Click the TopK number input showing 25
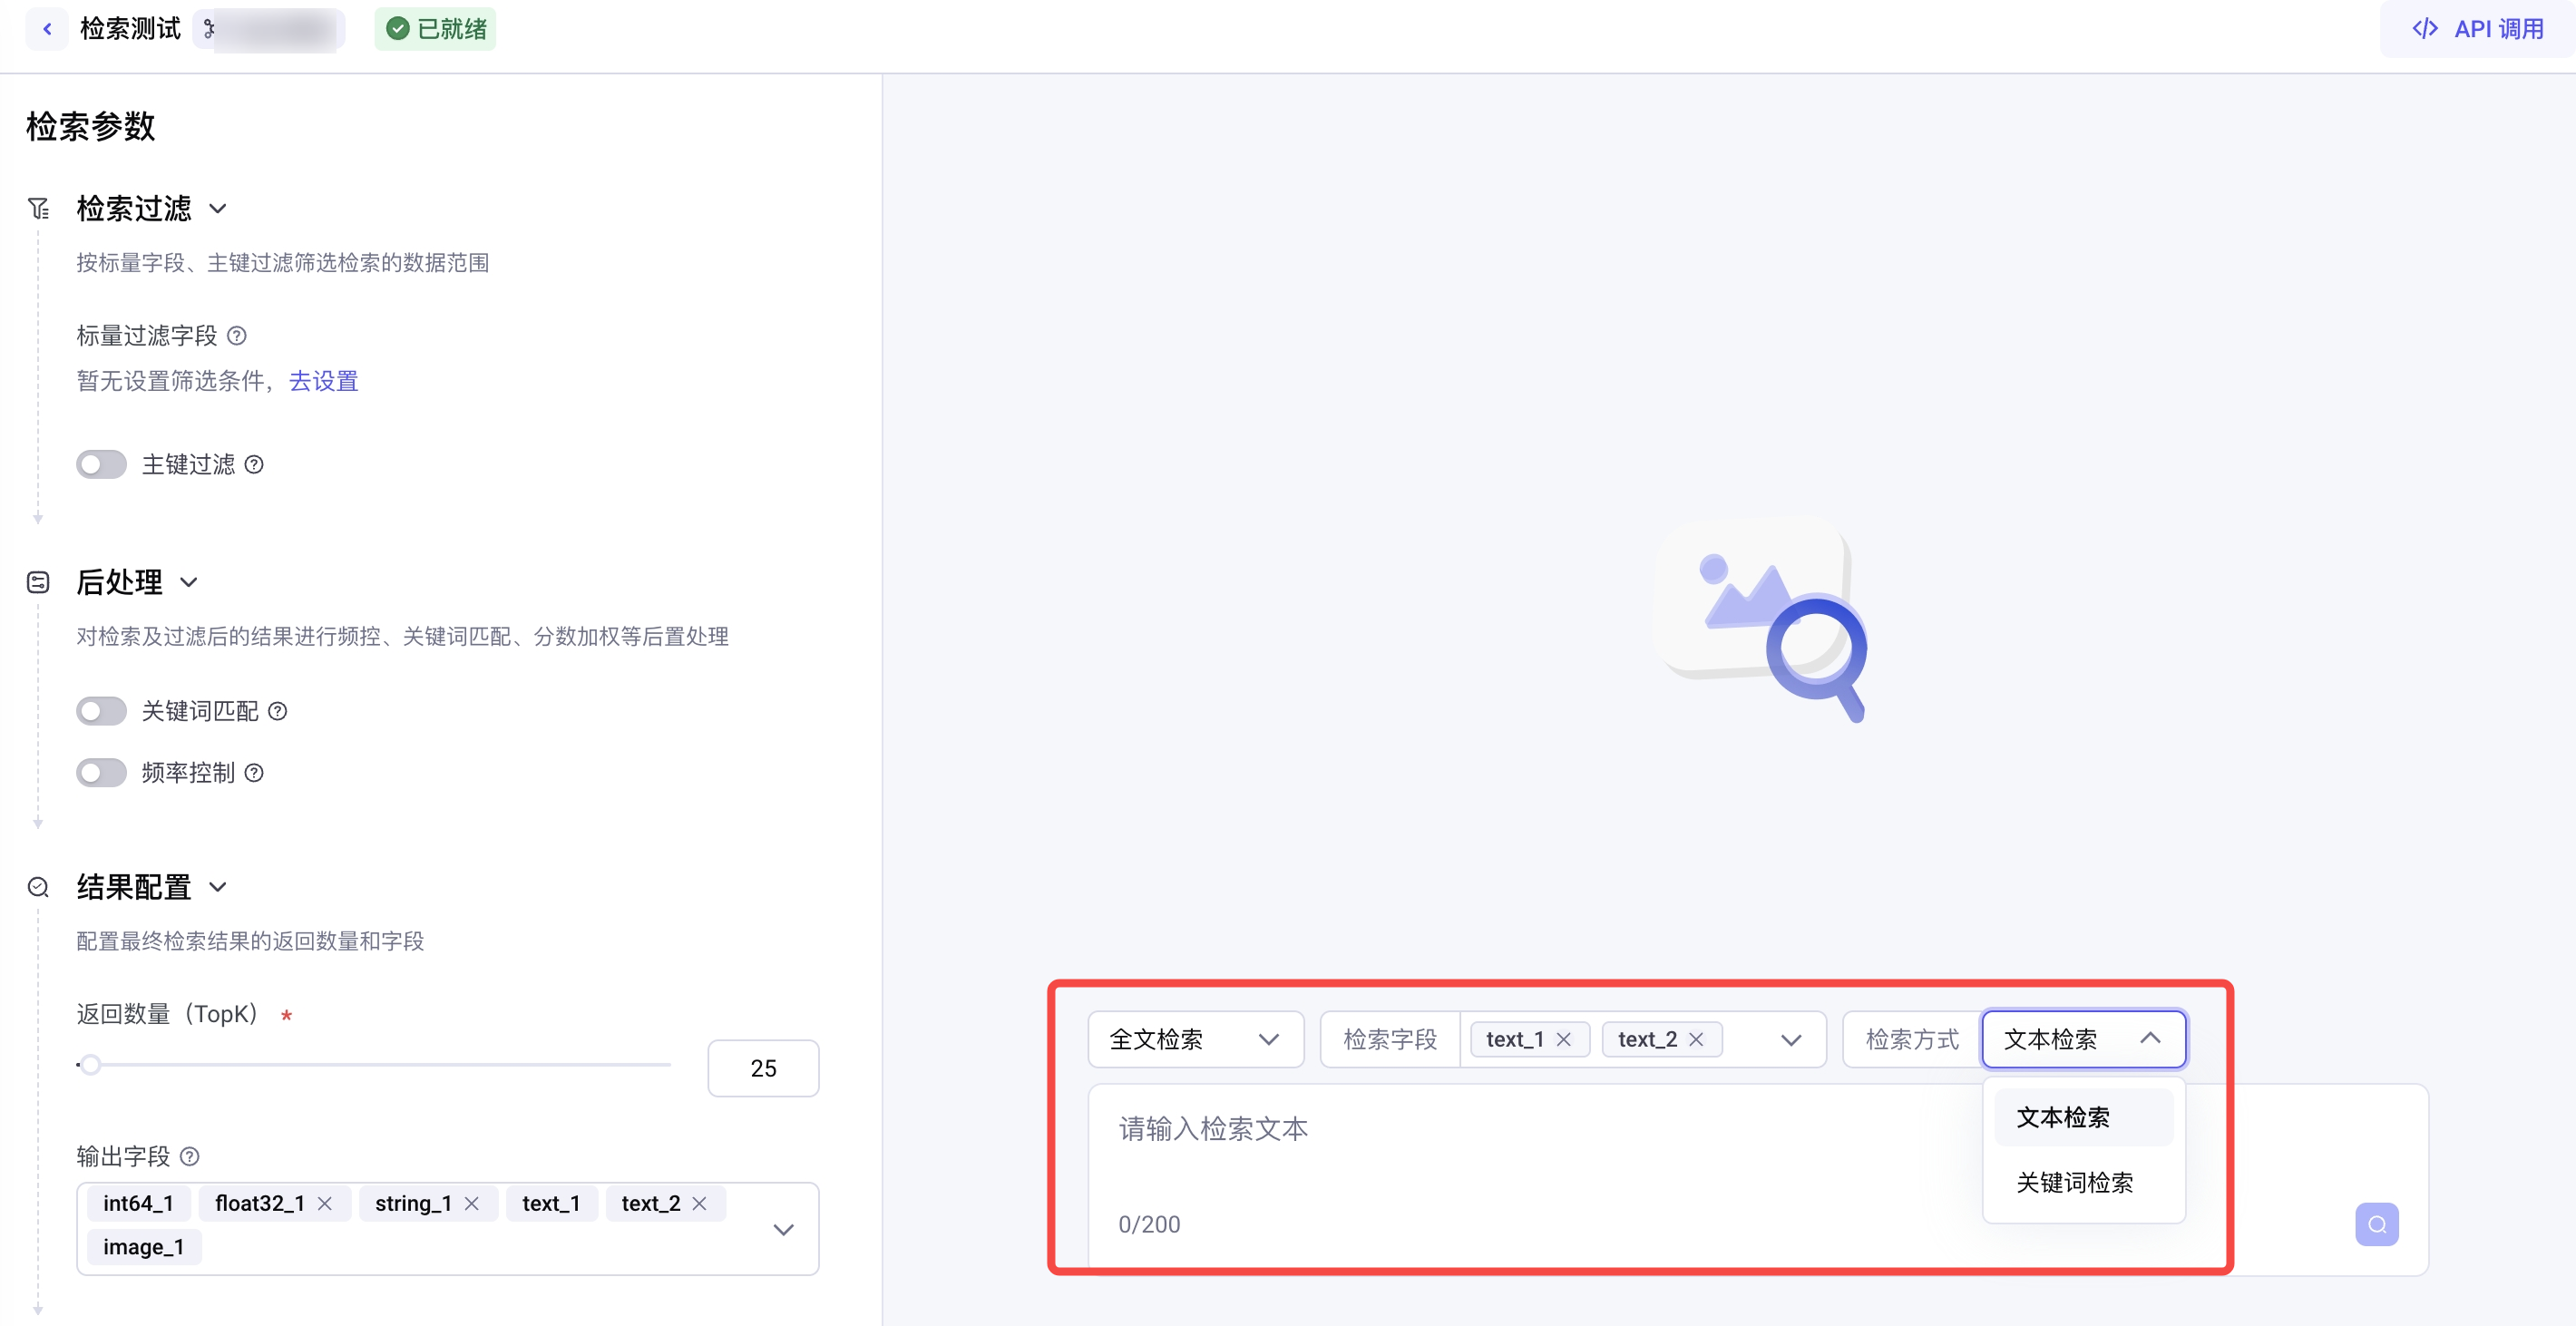This screenshot has height=1326, width=2576. (763, 1068)
